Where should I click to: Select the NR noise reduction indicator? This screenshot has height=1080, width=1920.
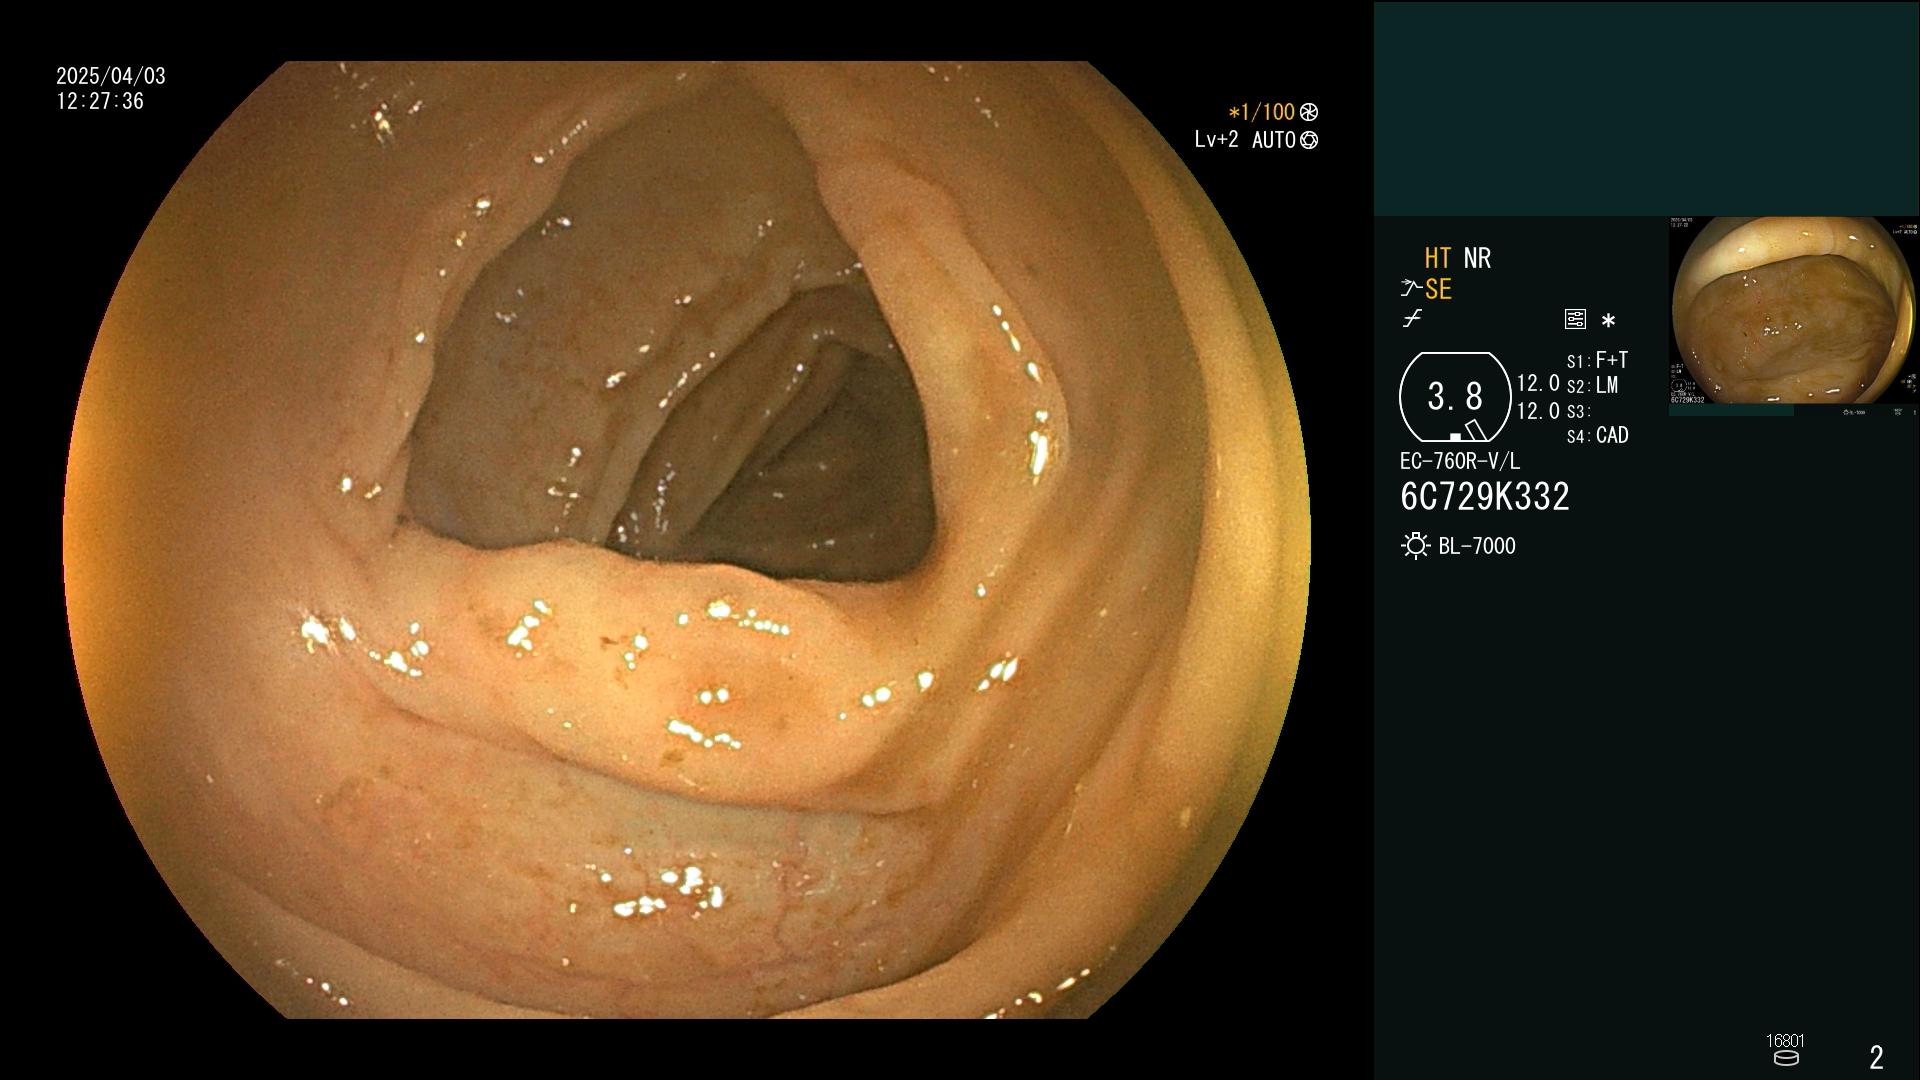(1477, 259)
